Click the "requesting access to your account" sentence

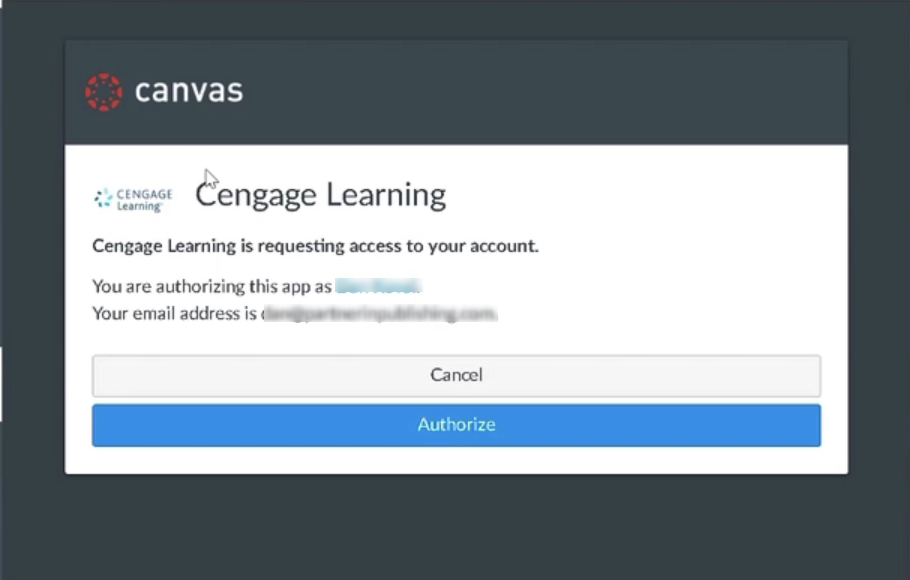[x=315, y=246]
